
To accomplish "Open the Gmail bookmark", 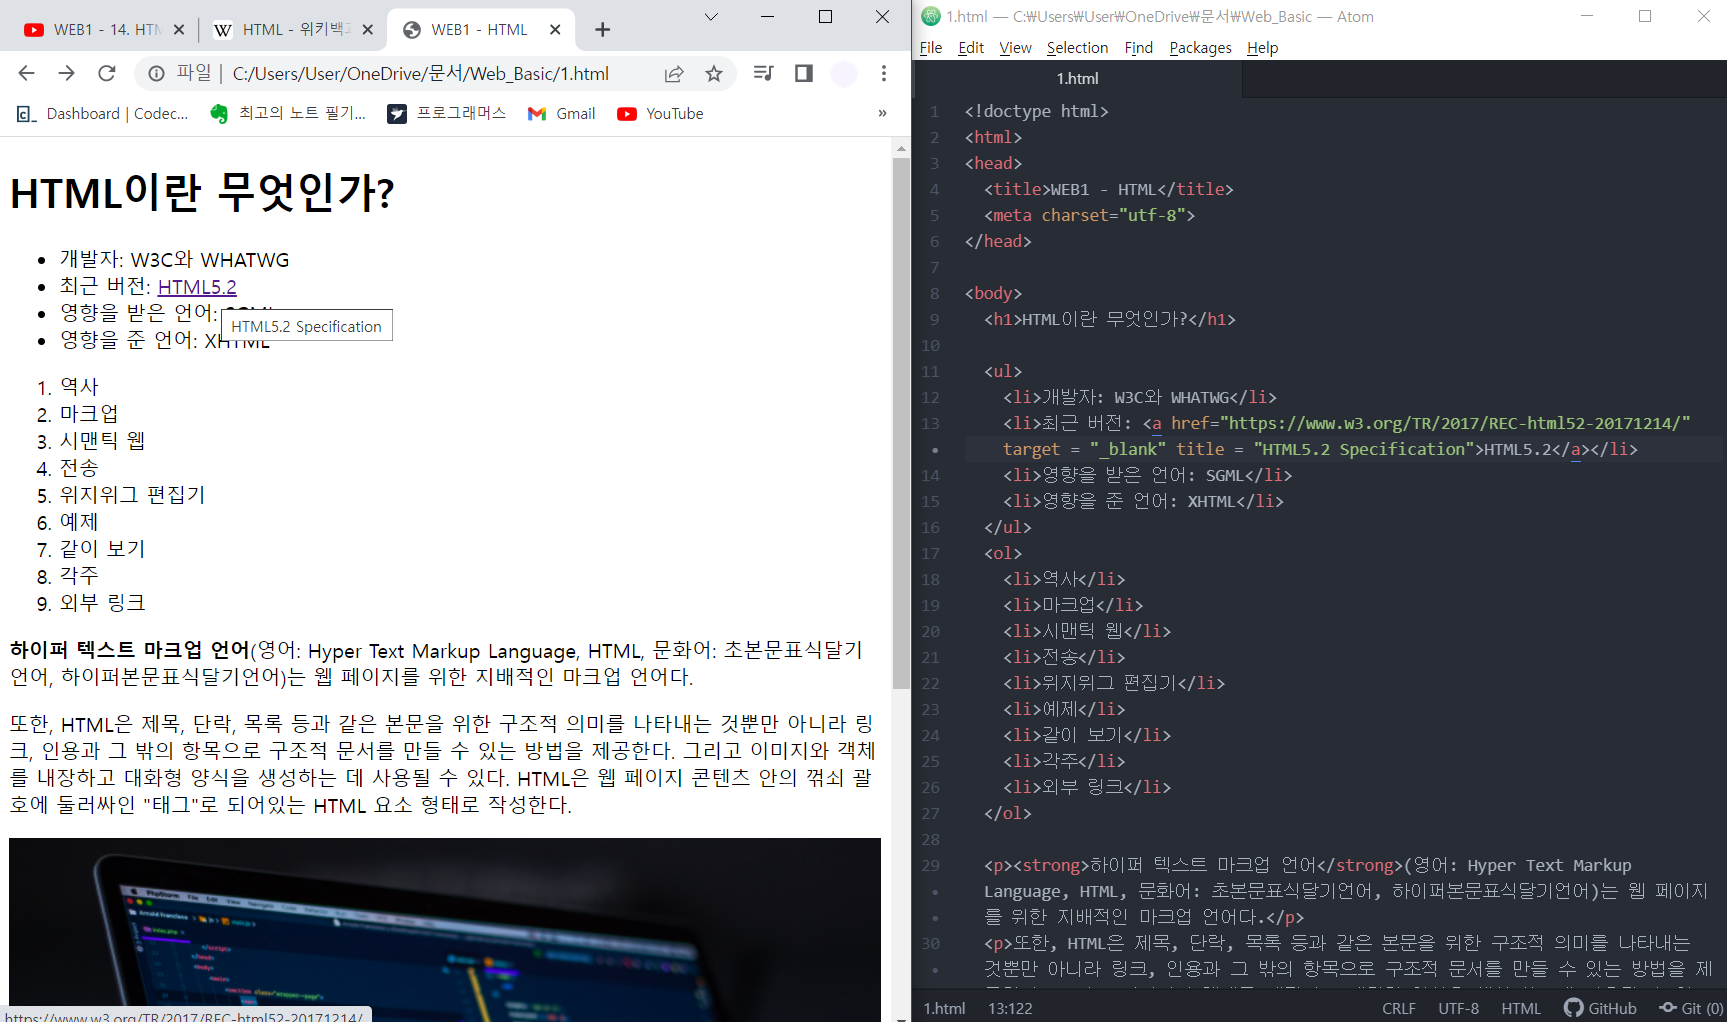I will pos(562,114).
